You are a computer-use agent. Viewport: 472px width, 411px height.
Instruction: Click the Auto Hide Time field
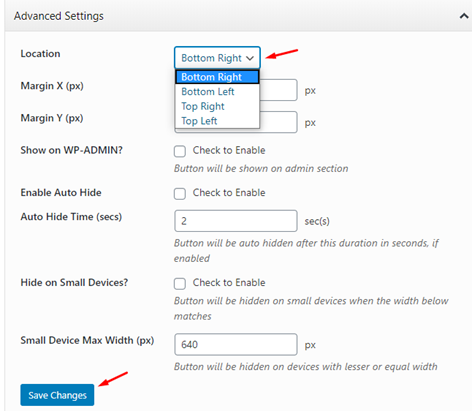pyautogui.click(x=236, y=221)
